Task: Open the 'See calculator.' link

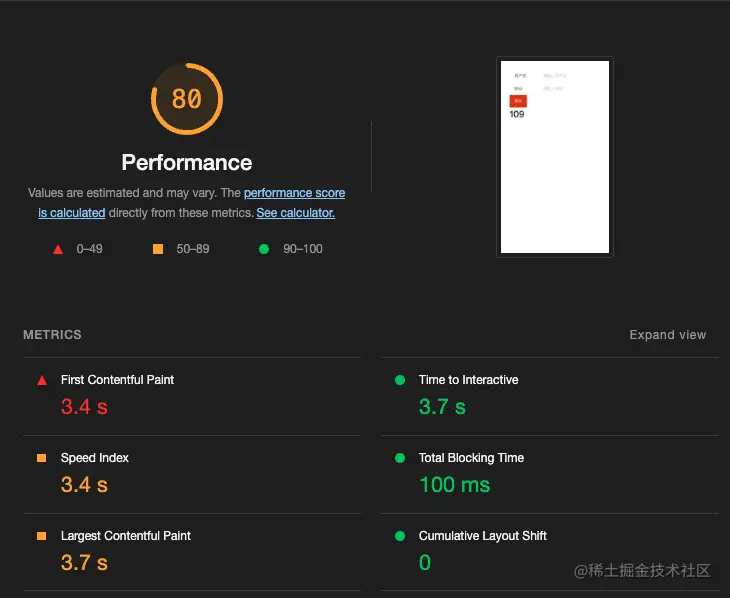Action: pos(295,213)
